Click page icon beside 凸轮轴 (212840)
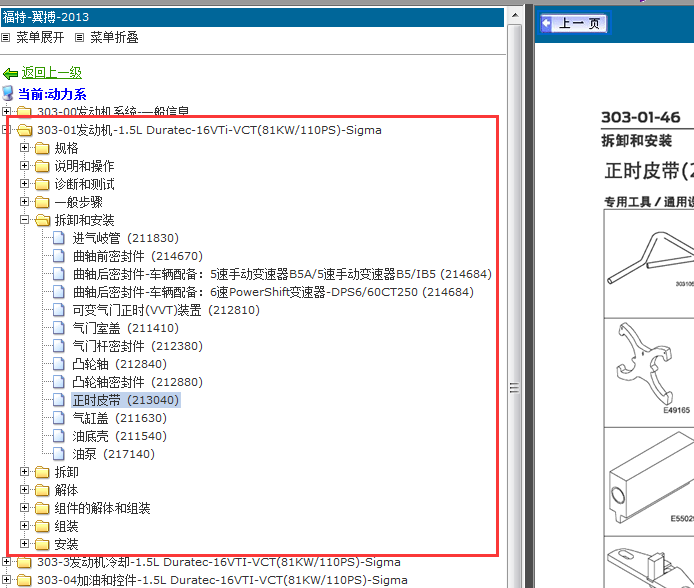 pyautogui.click(x=58, y=364)
